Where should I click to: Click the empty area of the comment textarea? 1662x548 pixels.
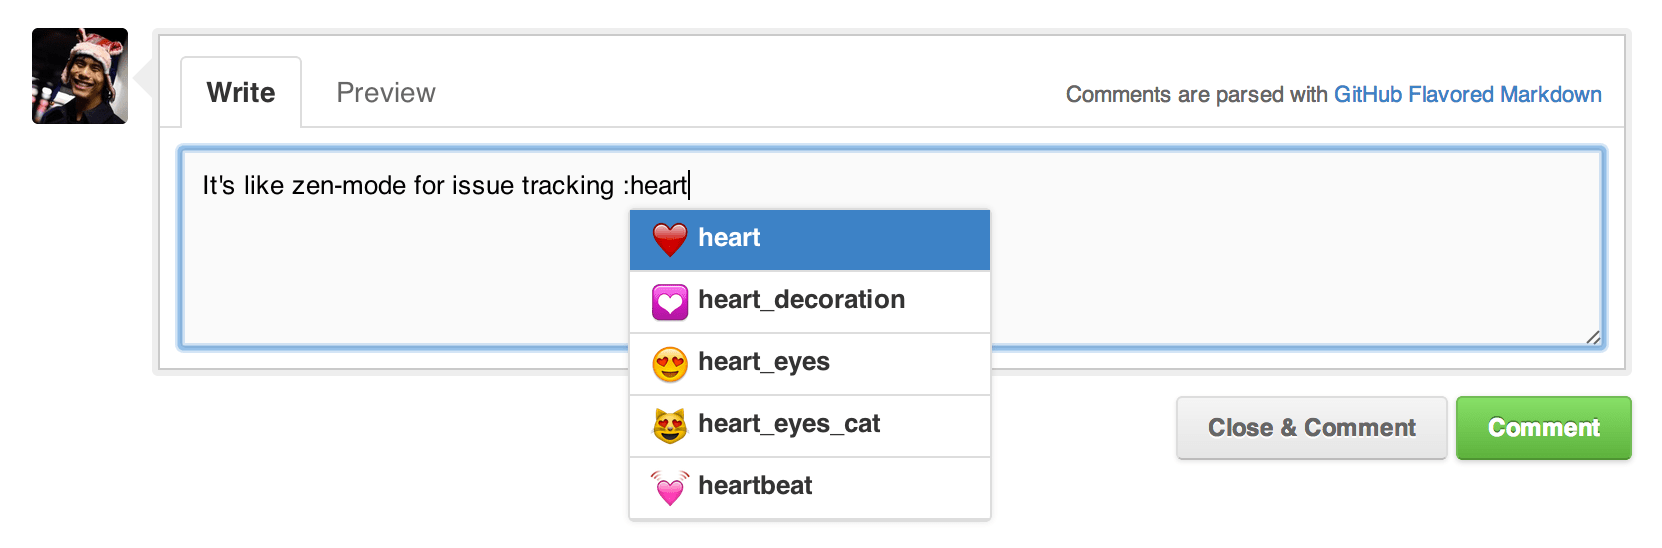pyautogui.click(x=400, y=280)
